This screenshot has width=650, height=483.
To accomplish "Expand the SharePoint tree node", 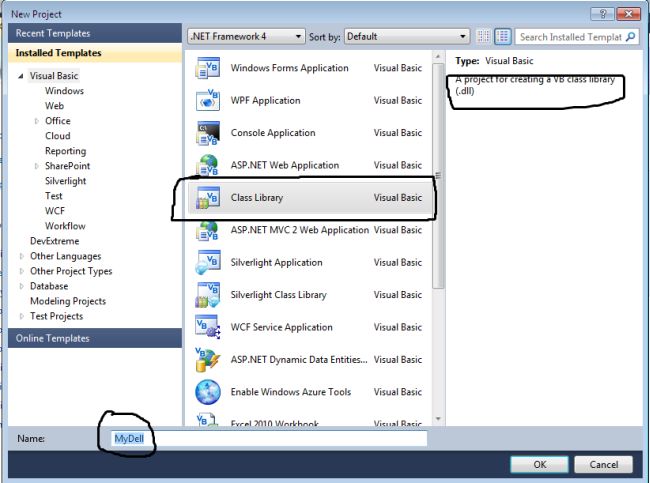I will (x=36, y=166).
